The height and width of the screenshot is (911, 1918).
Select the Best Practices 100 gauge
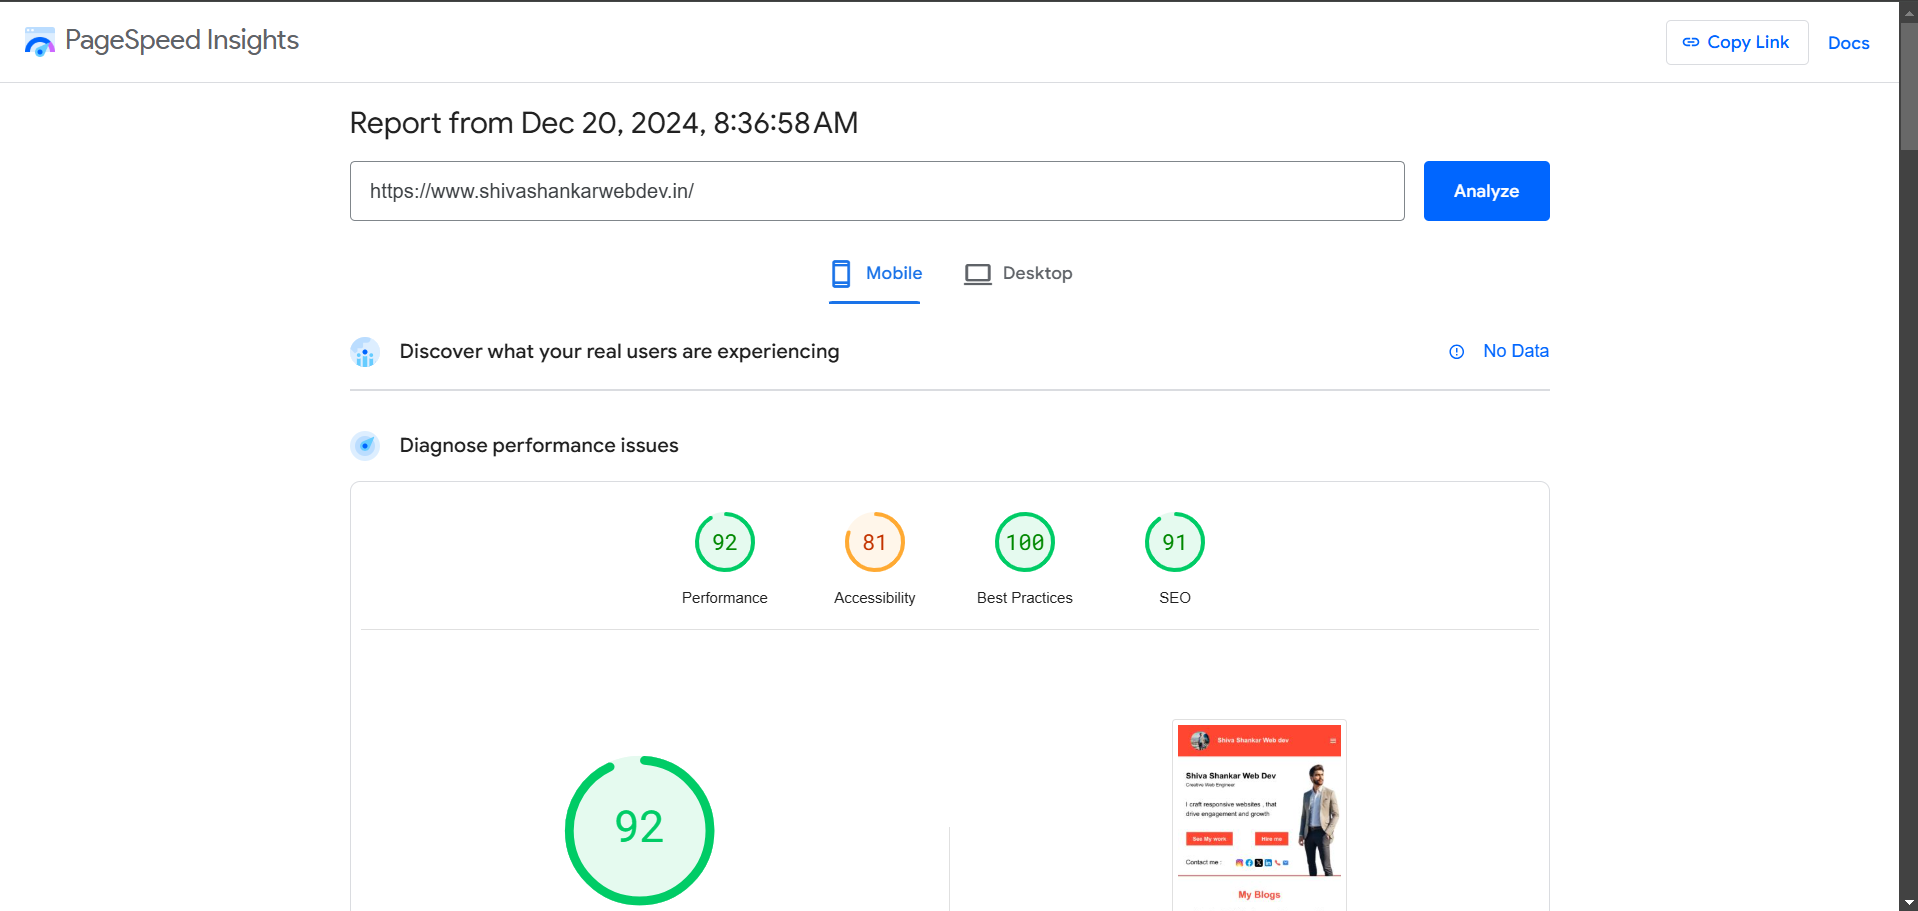(x=1024, y=542)
